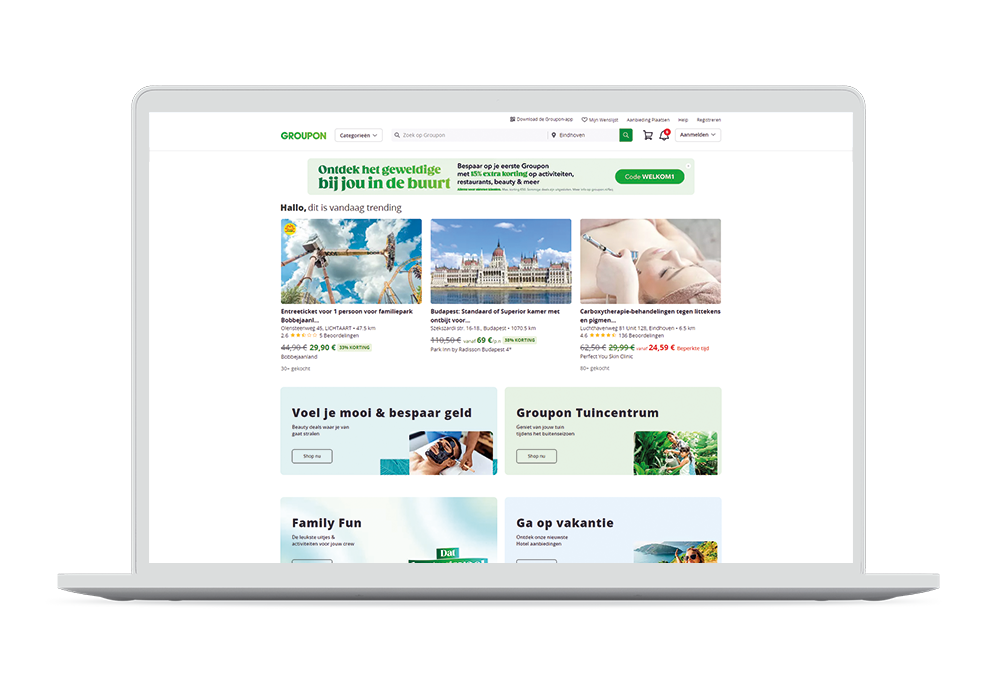Click the Perfect You Skin Clinic text

pyautogui.click(x=607, y=356)
